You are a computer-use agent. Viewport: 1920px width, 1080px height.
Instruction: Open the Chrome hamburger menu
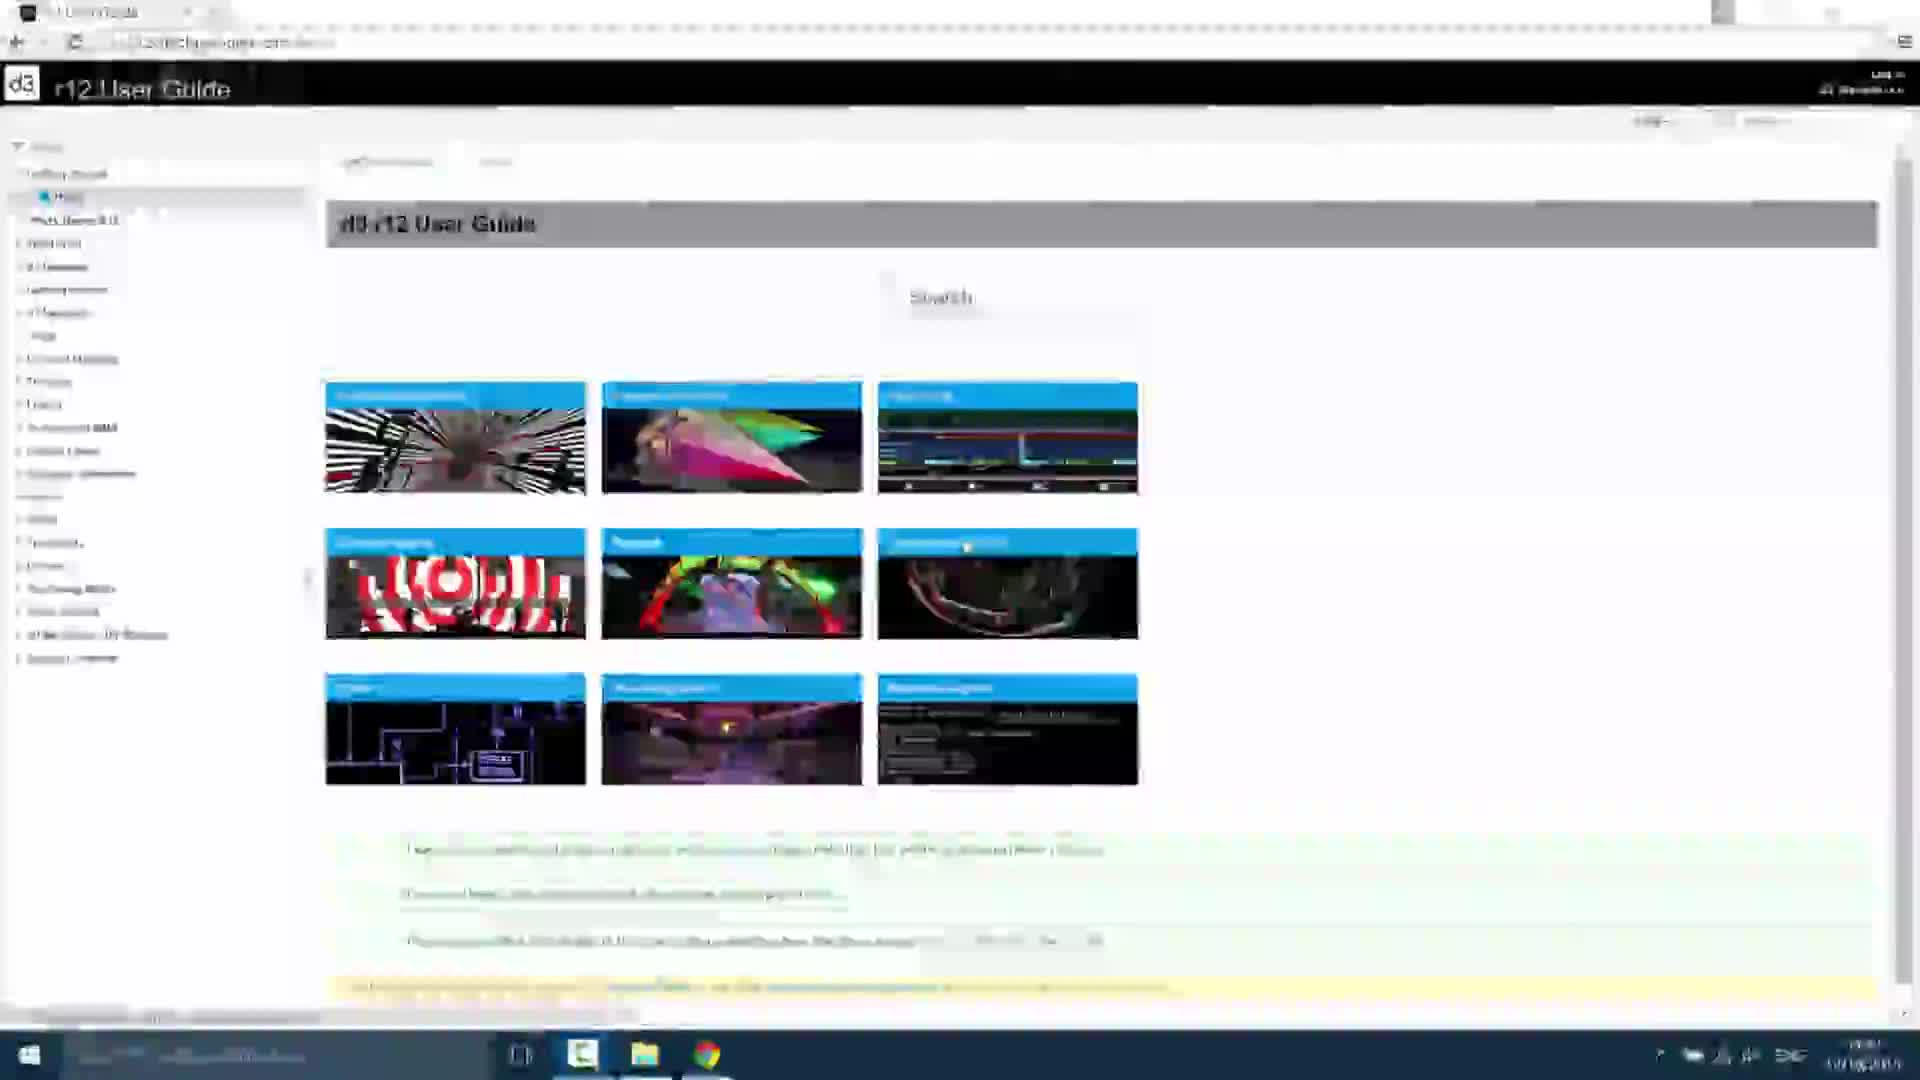tap(1904, 42)
